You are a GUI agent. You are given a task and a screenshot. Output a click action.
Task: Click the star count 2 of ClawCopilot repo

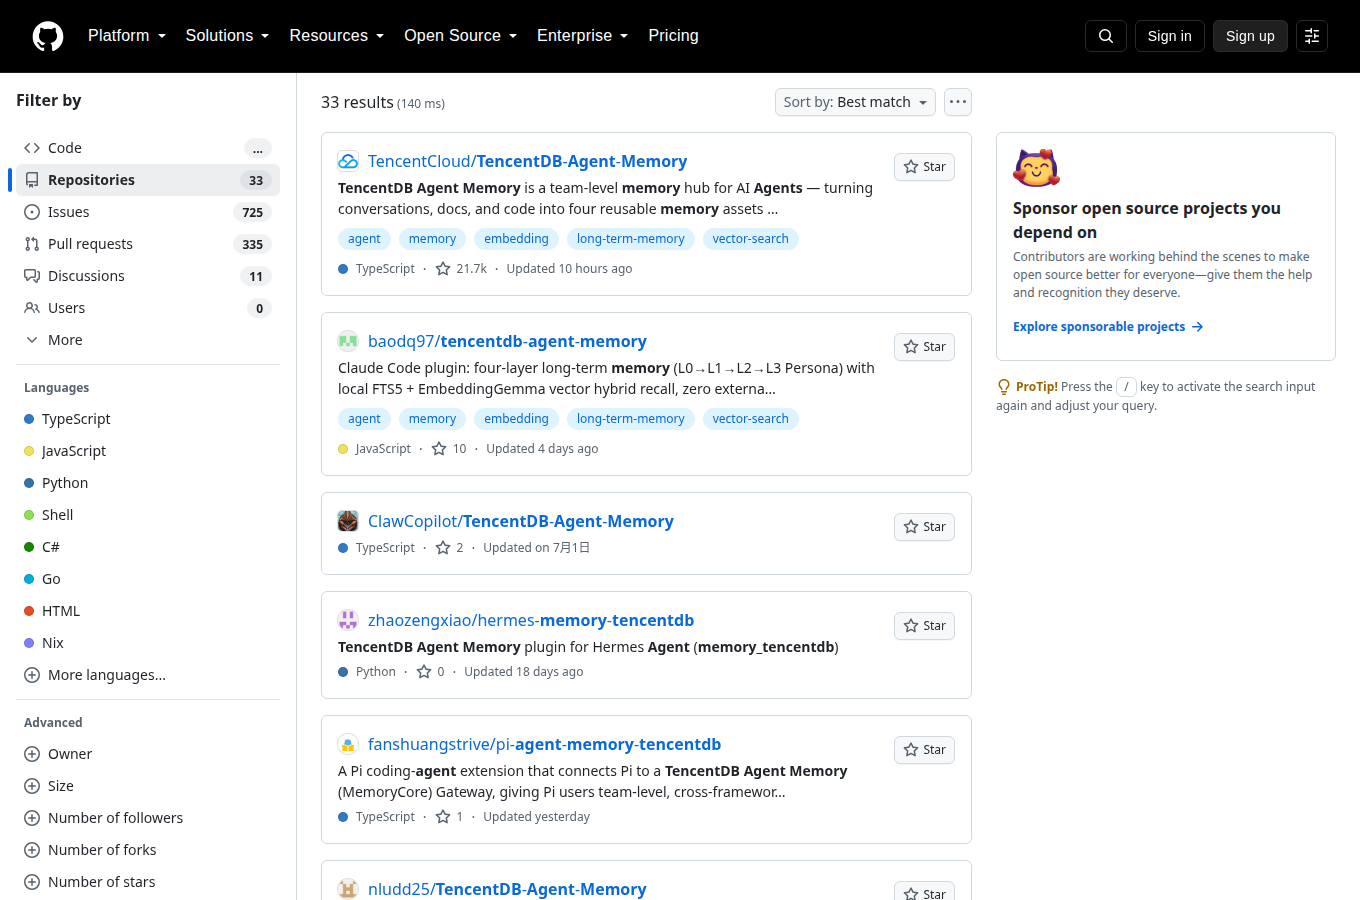click(x=449, y=548)
